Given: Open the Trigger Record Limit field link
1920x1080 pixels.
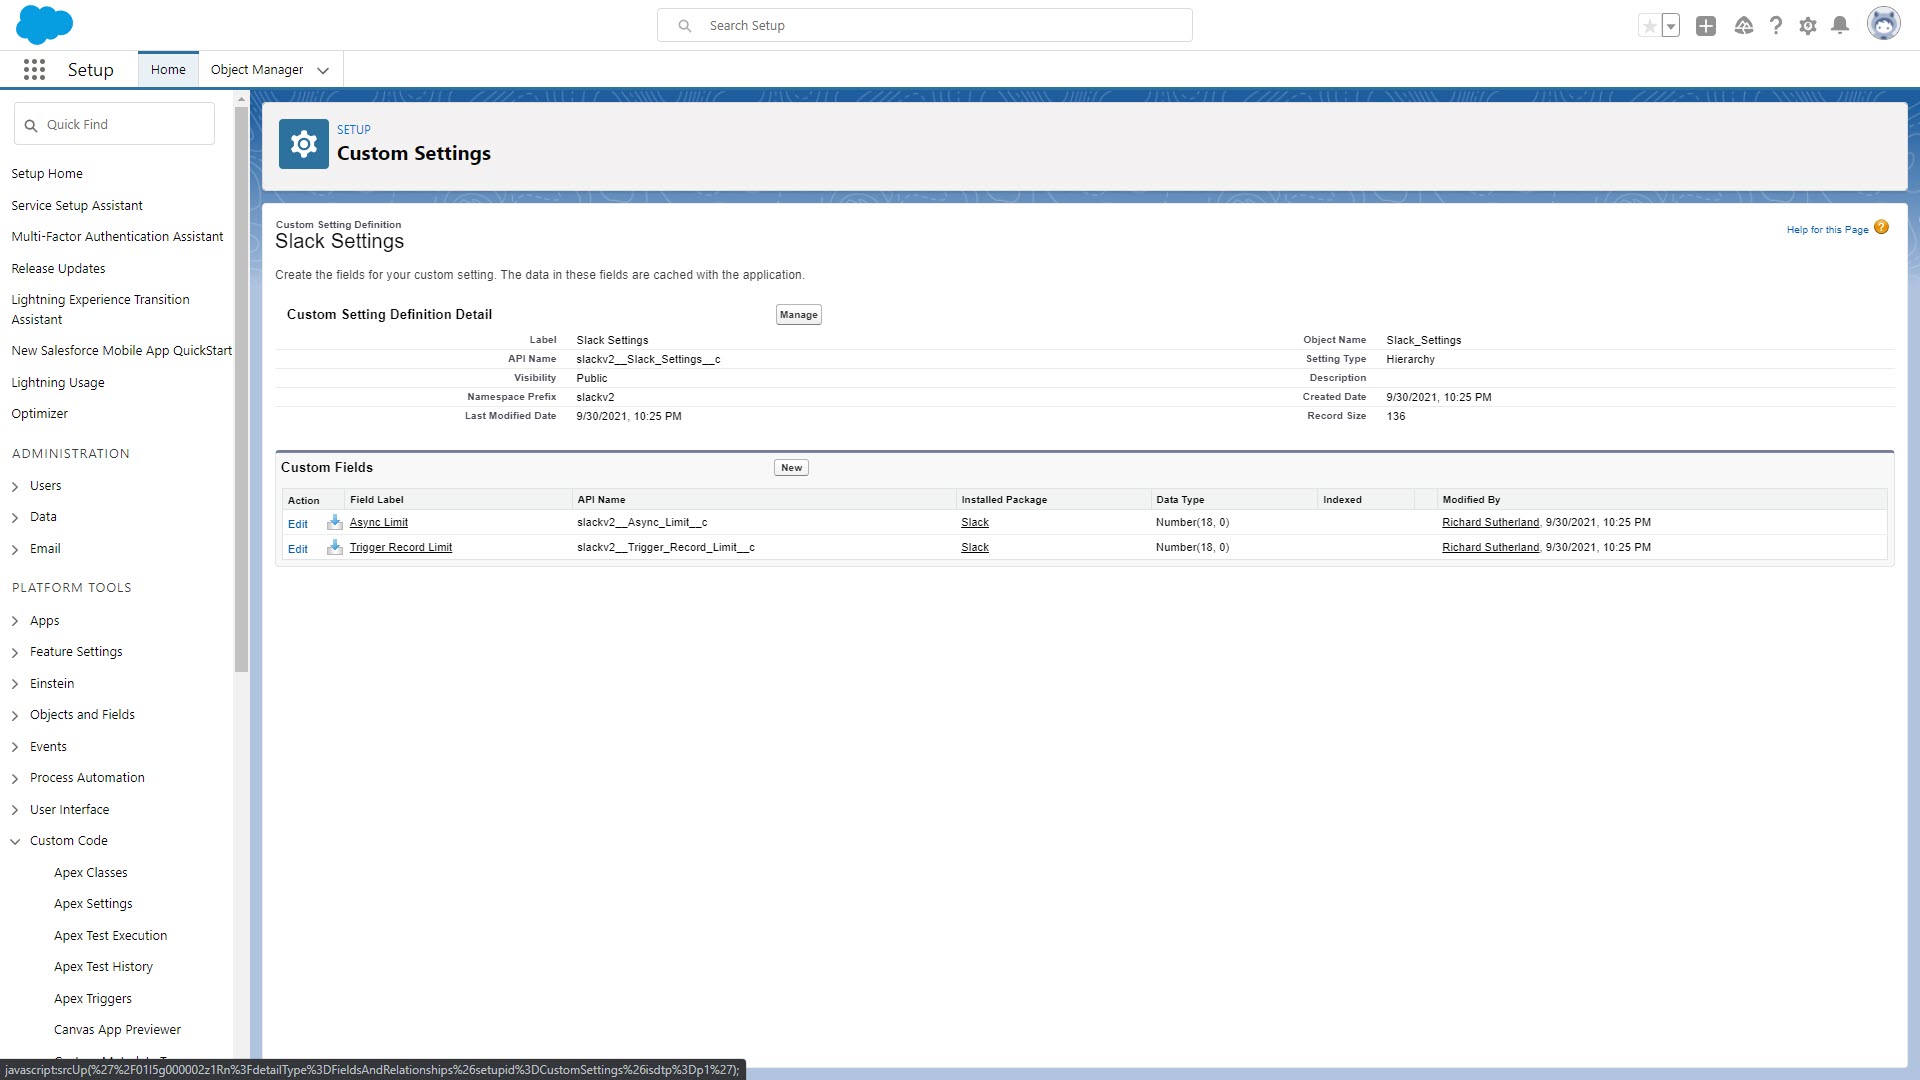Looking at the screenshot, I should pos(400,547).
